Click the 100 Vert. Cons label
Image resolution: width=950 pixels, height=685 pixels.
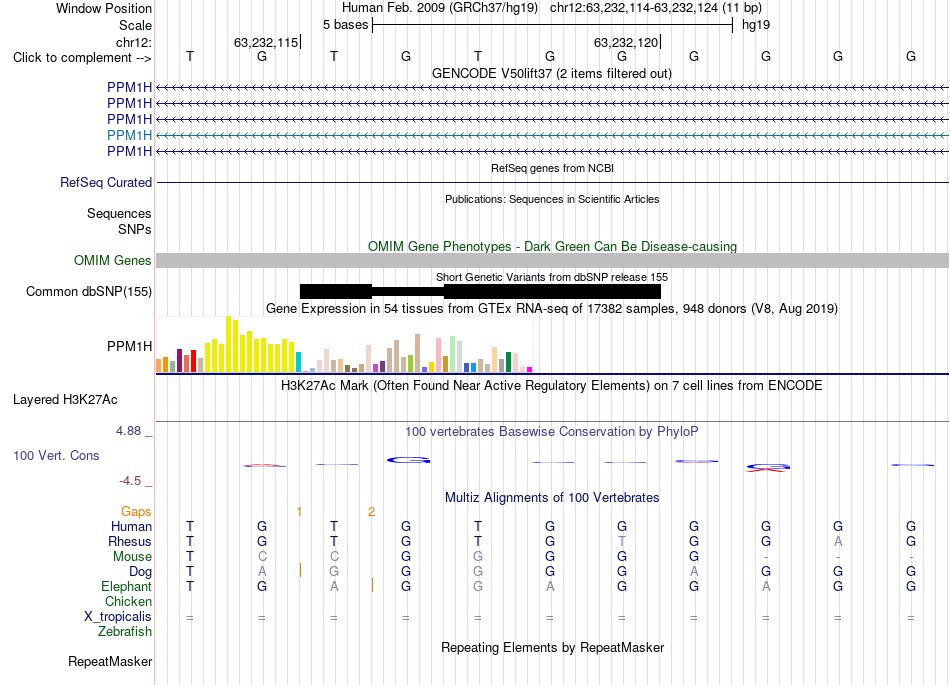click(56, 455)
